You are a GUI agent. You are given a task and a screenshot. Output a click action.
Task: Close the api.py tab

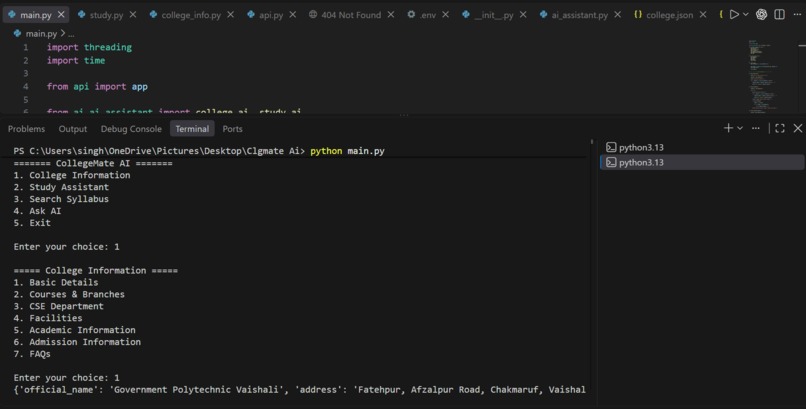[292, 15]
